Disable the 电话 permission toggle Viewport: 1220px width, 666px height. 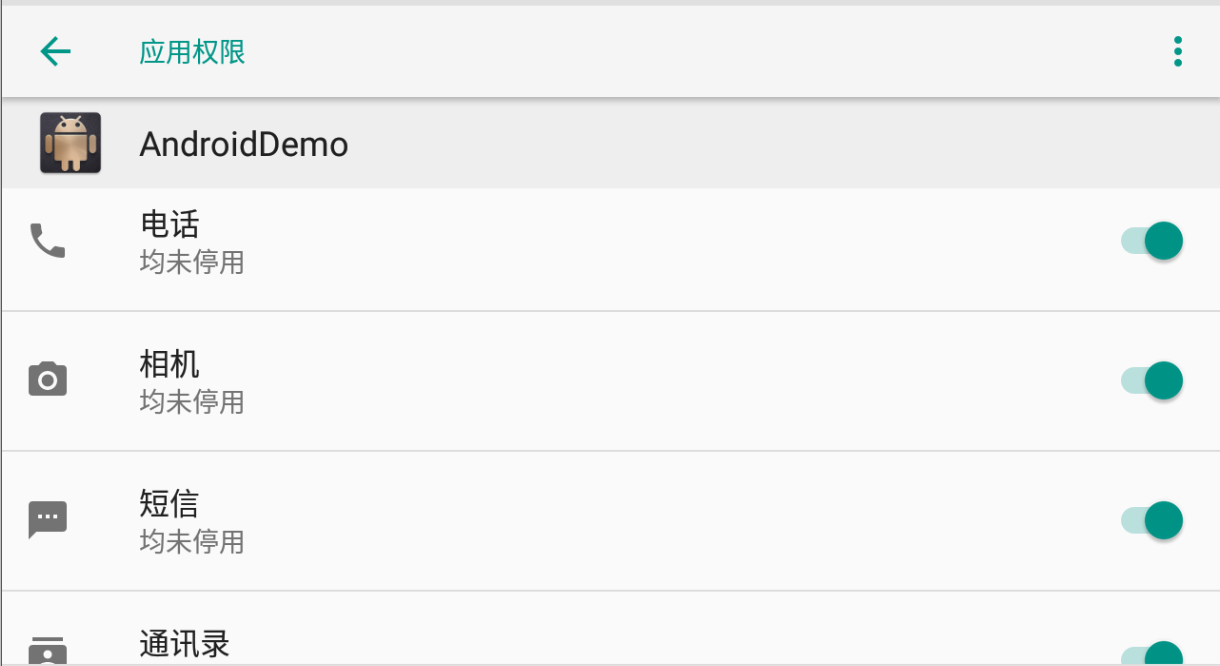(1152, 241)
